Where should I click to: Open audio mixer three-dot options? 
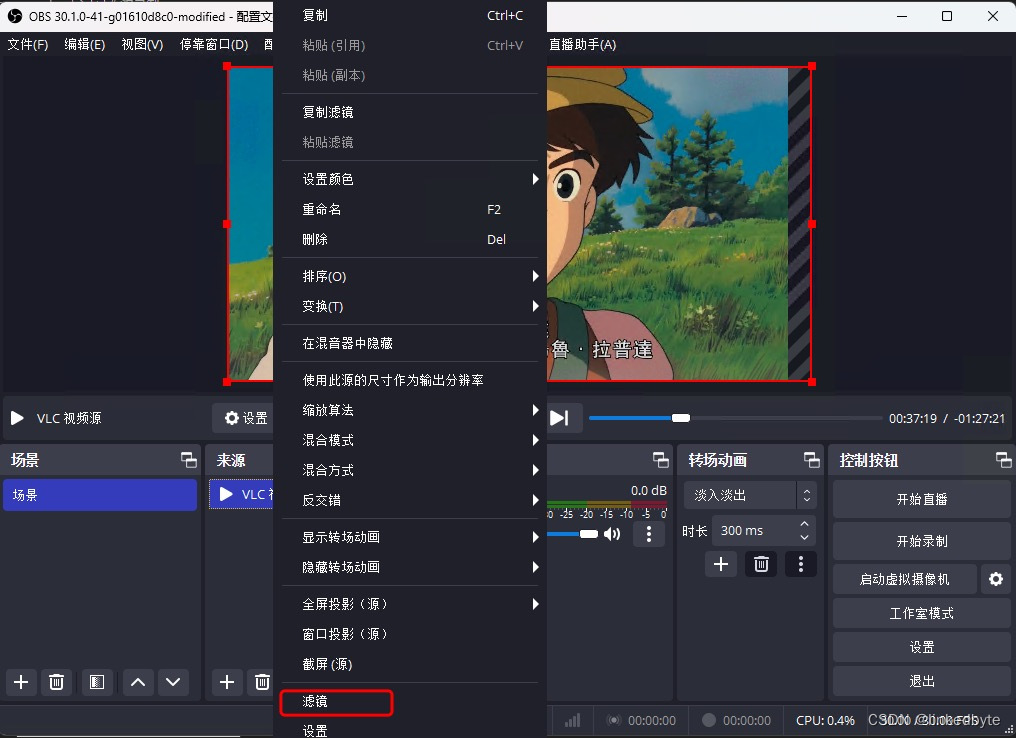coord(649,534)
